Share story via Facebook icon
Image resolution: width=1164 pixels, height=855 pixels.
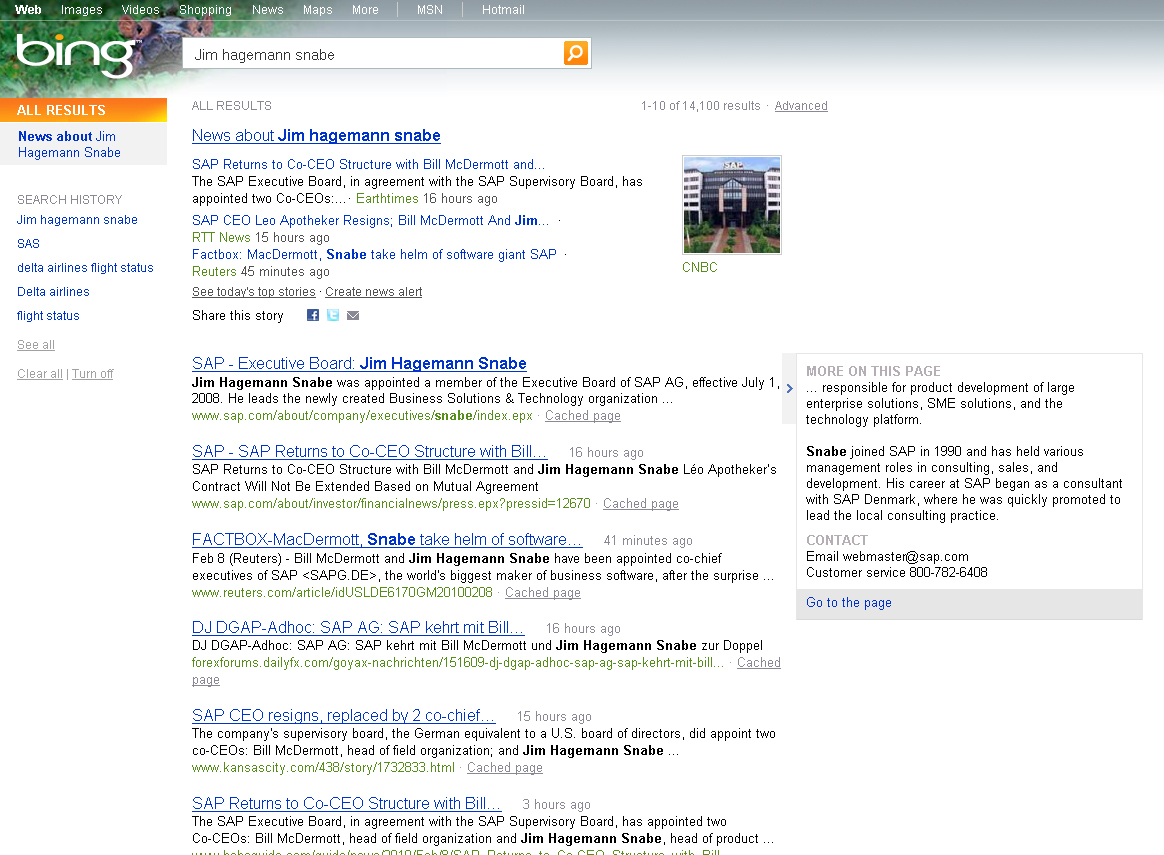pyautogui.click(x=313, y=316)
